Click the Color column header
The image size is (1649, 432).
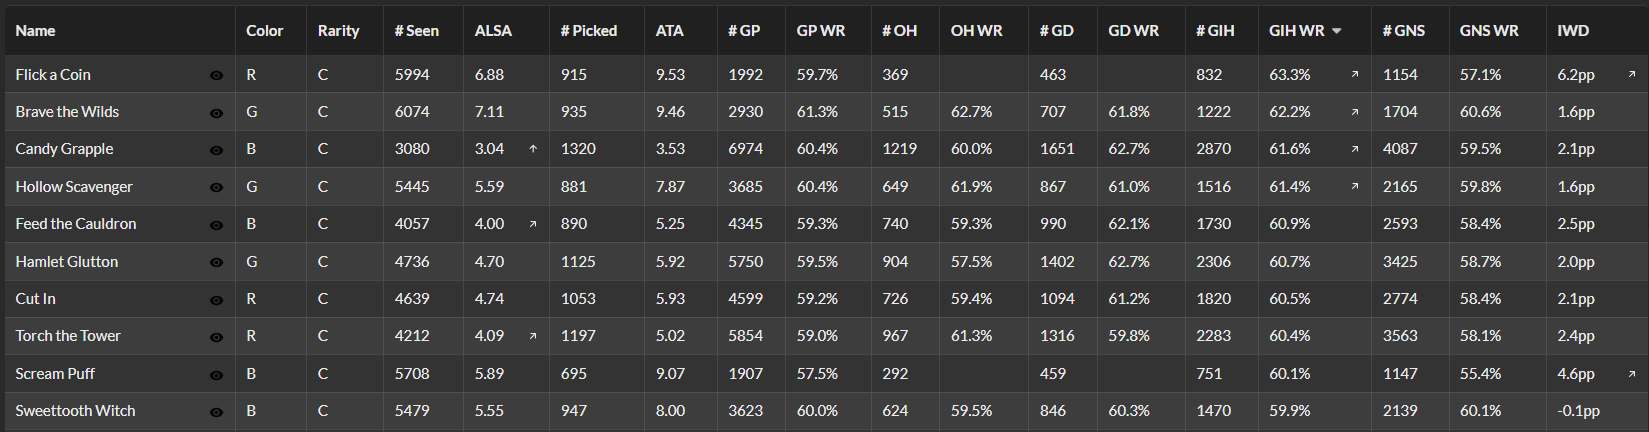(x=265, y=31)
